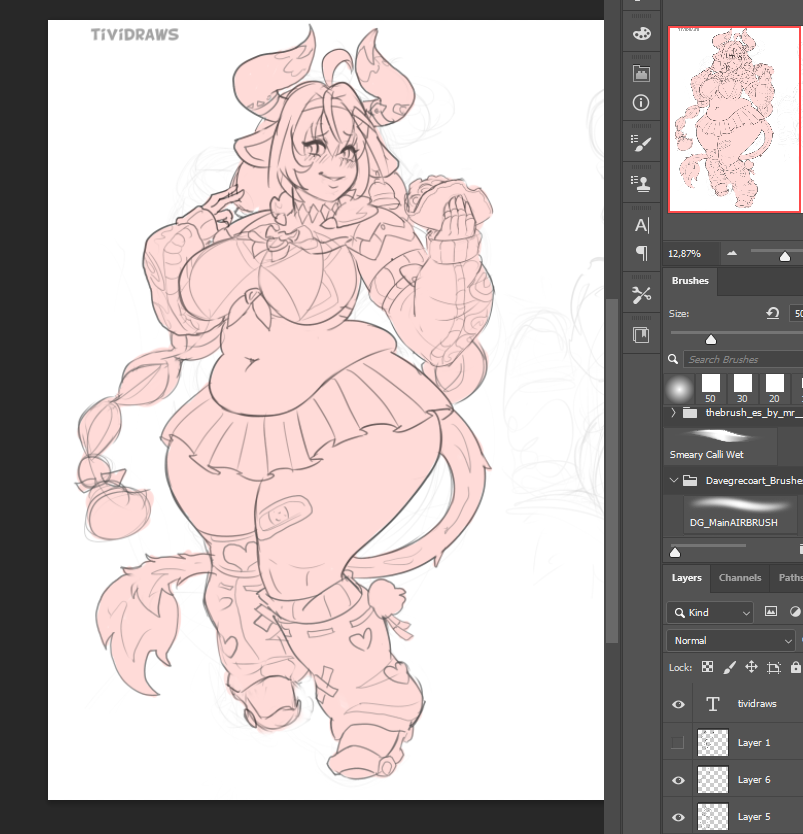Hide the tividraws text layer
This screenshot has height=834, width=803.
678,703
